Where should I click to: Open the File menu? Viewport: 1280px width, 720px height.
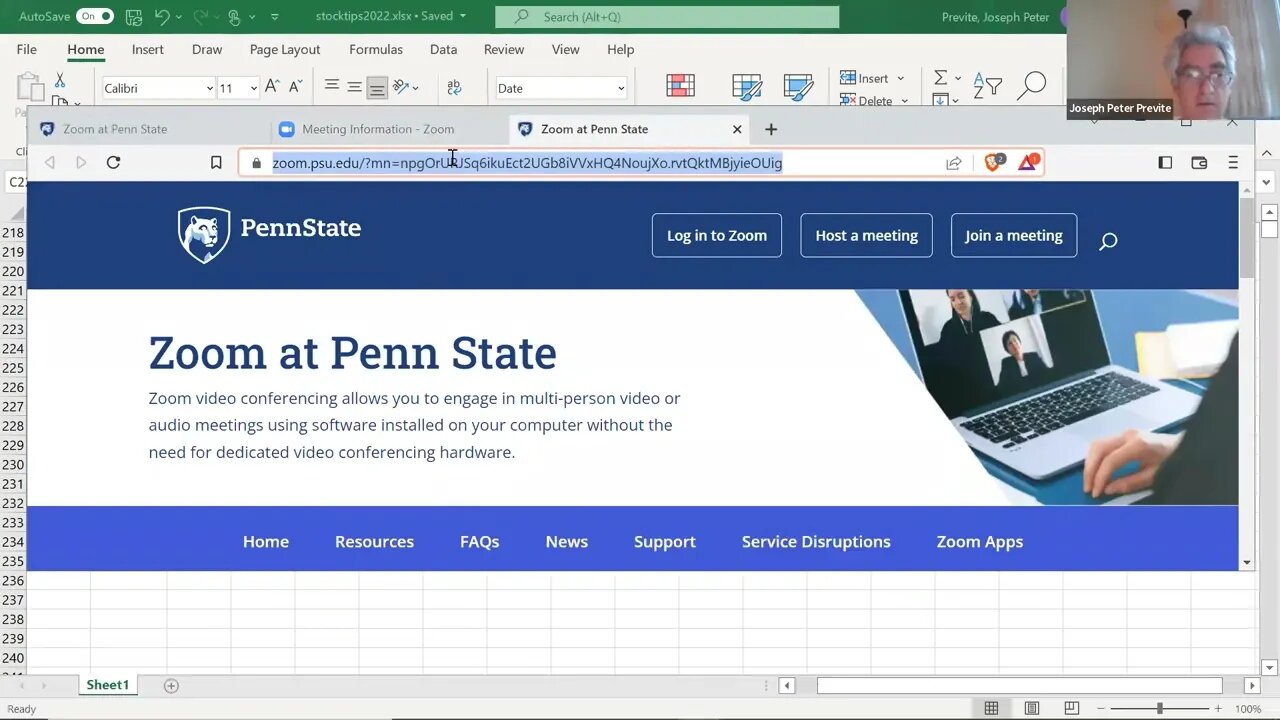pos(27,49)
